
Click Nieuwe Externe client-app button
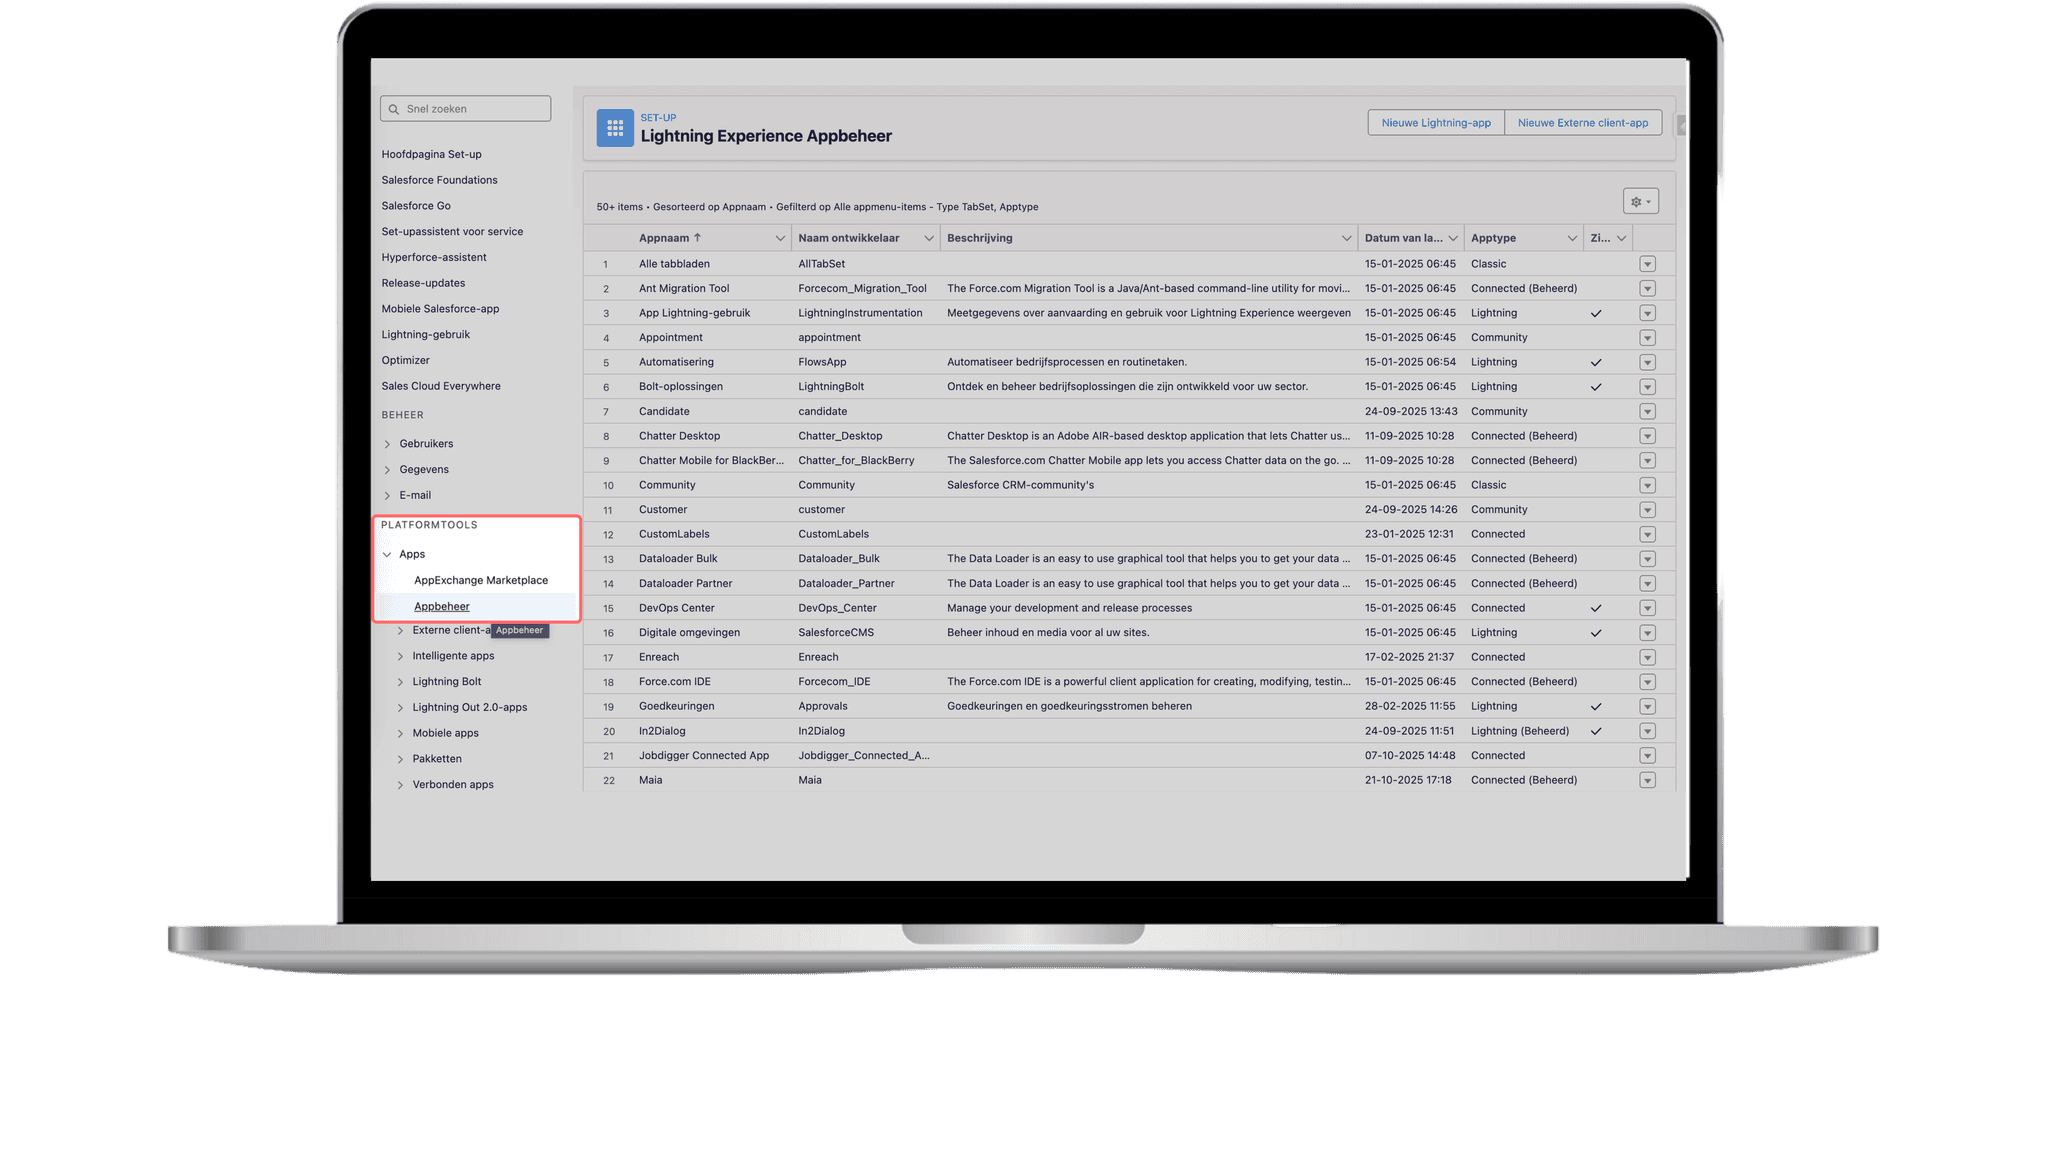(1582, 123)
